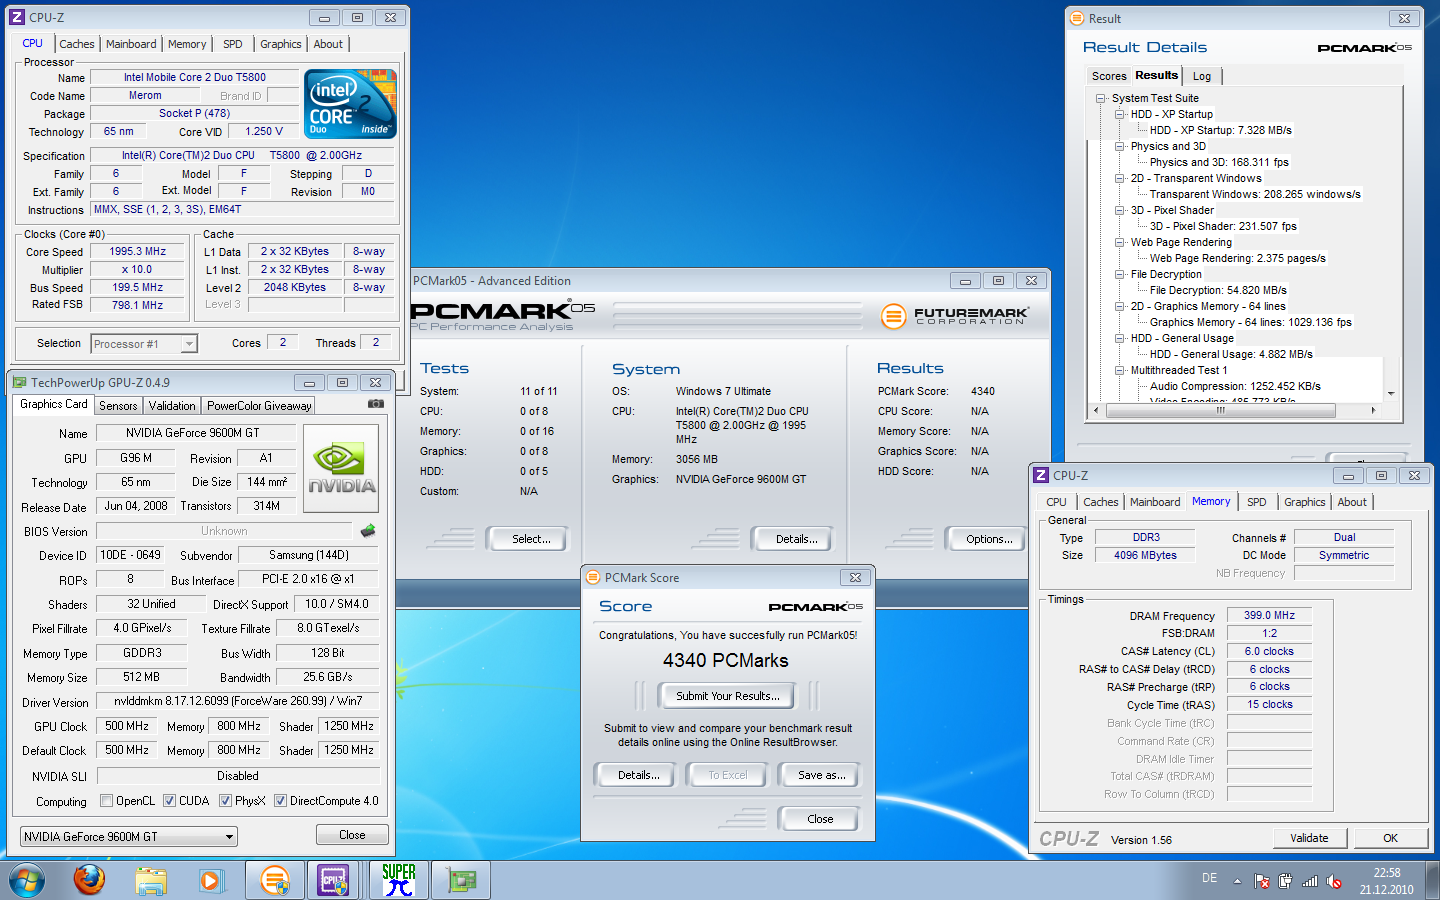The width and height of the screenshot is (1440, 900).
Task: Click the Futuremark Corporation logo
Action: point(954,316)
